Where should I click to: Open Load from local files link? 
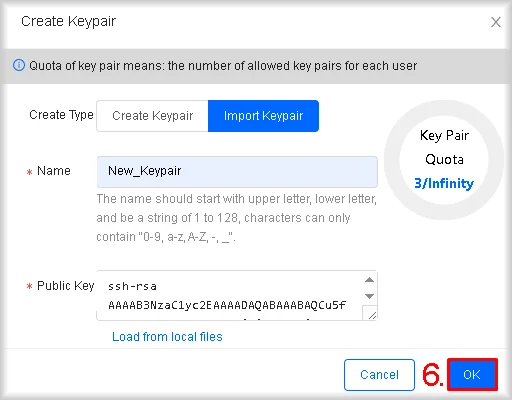click(167, 337)
